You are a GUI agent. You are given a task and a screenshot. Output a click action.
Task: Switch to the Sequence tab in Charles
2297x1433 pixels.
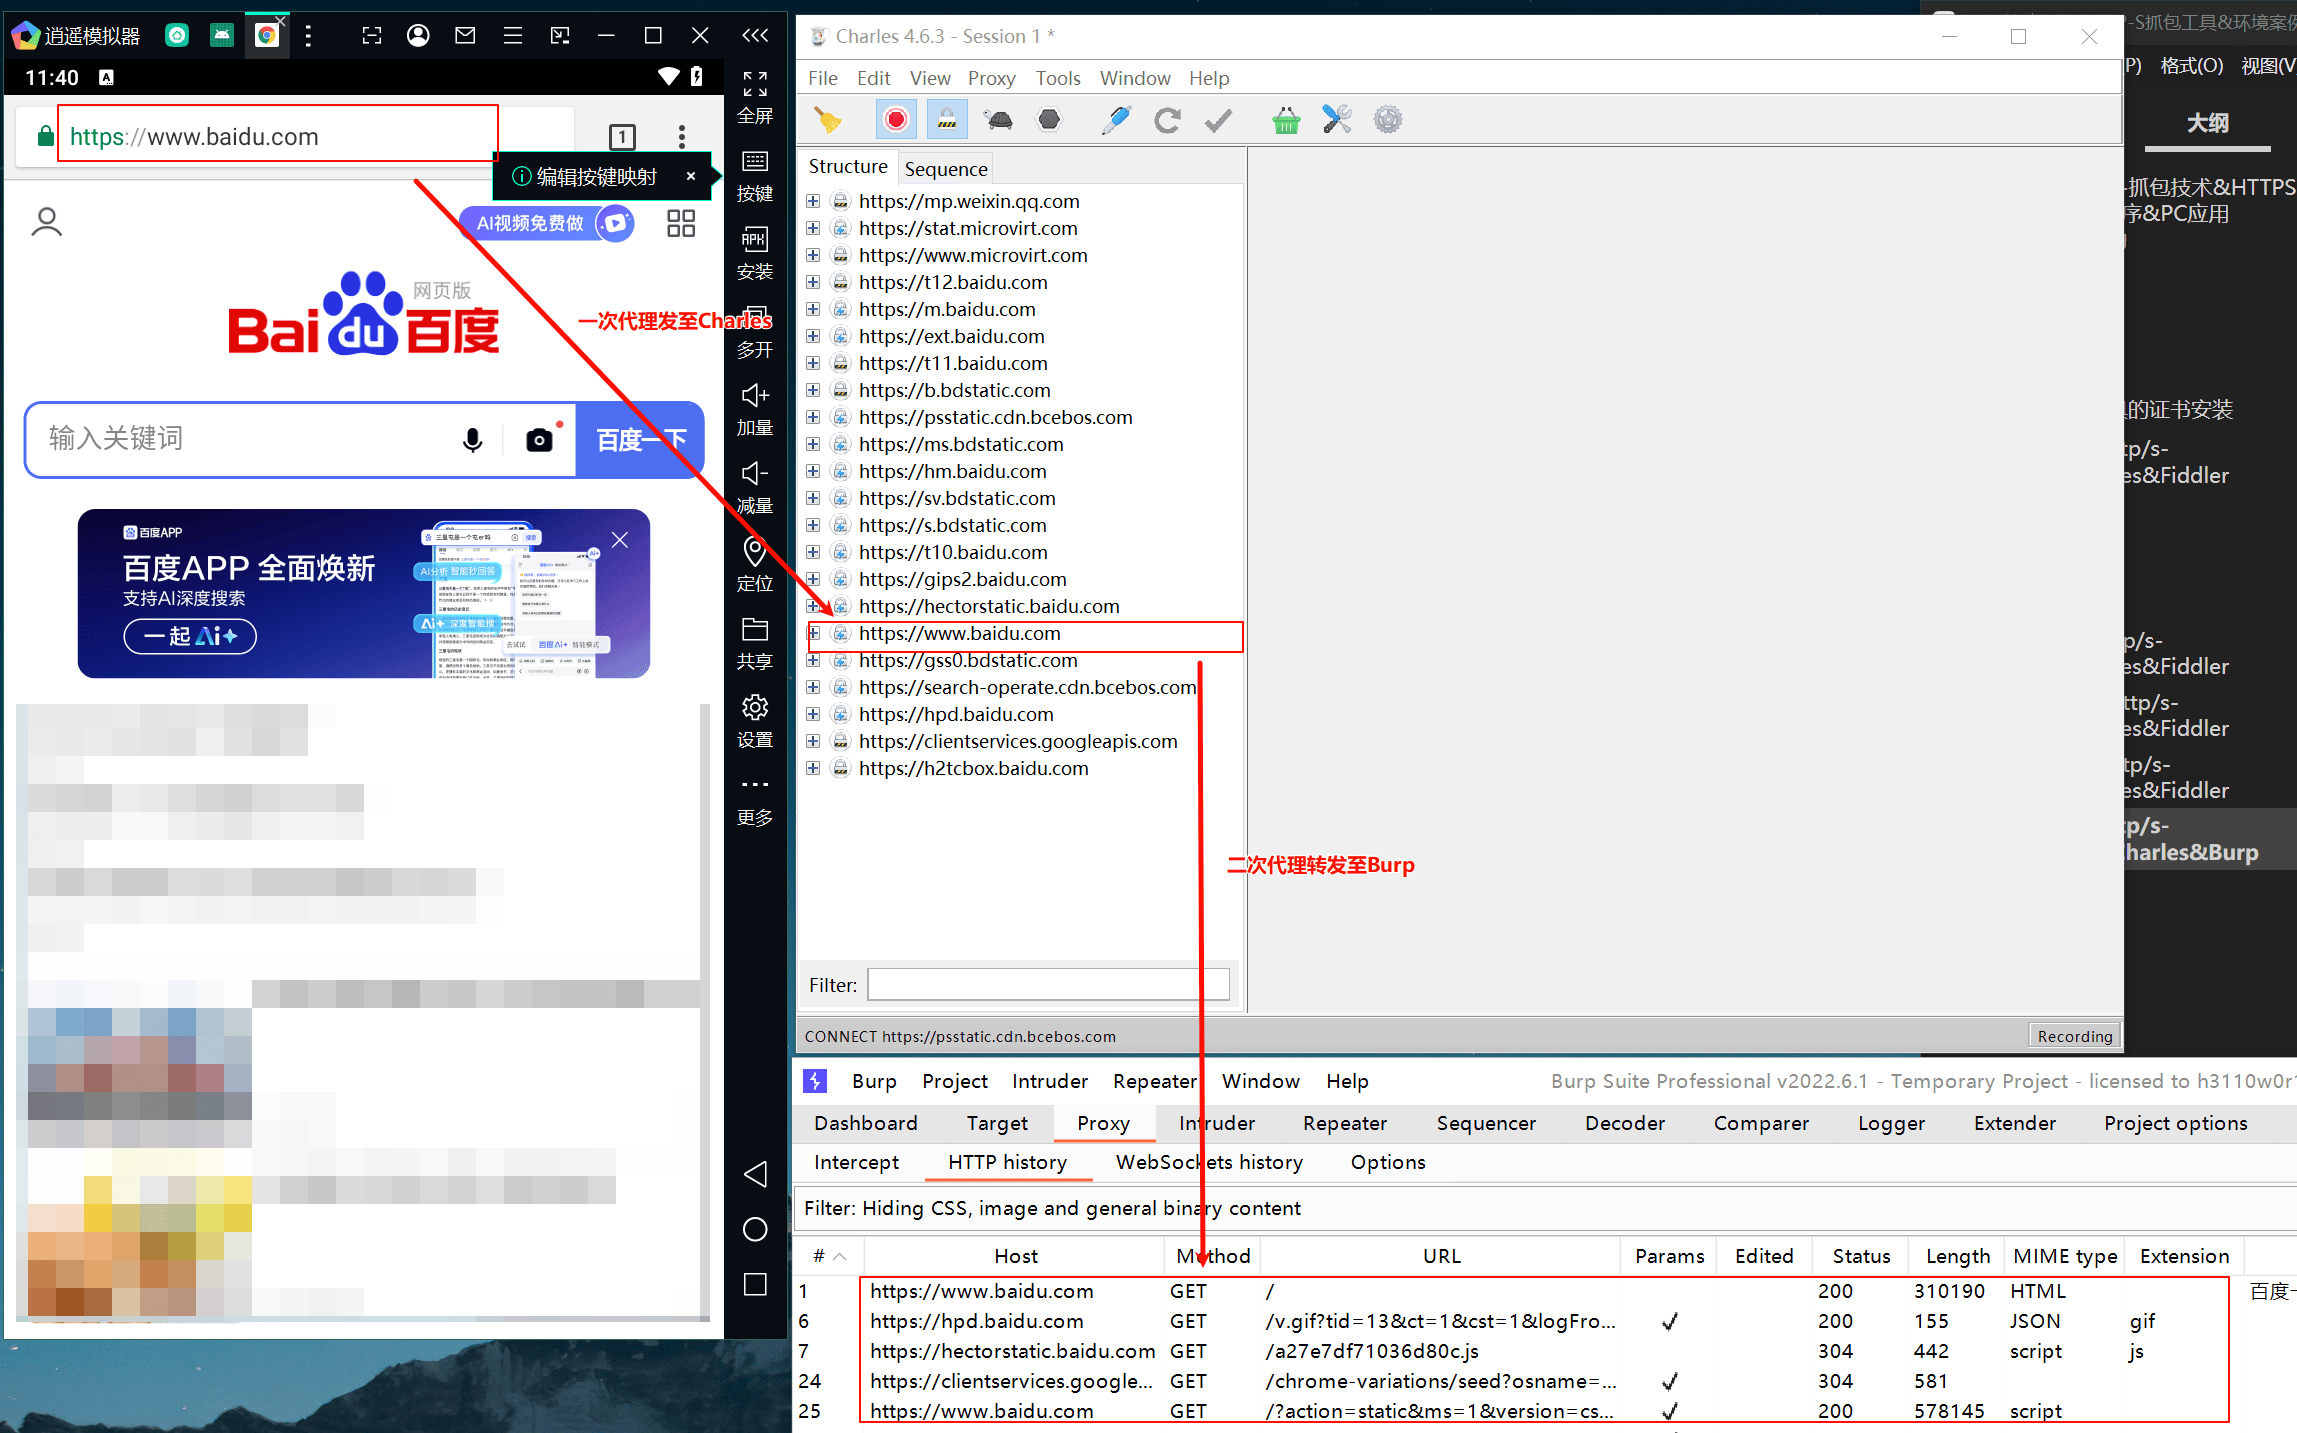coord(946,169)
